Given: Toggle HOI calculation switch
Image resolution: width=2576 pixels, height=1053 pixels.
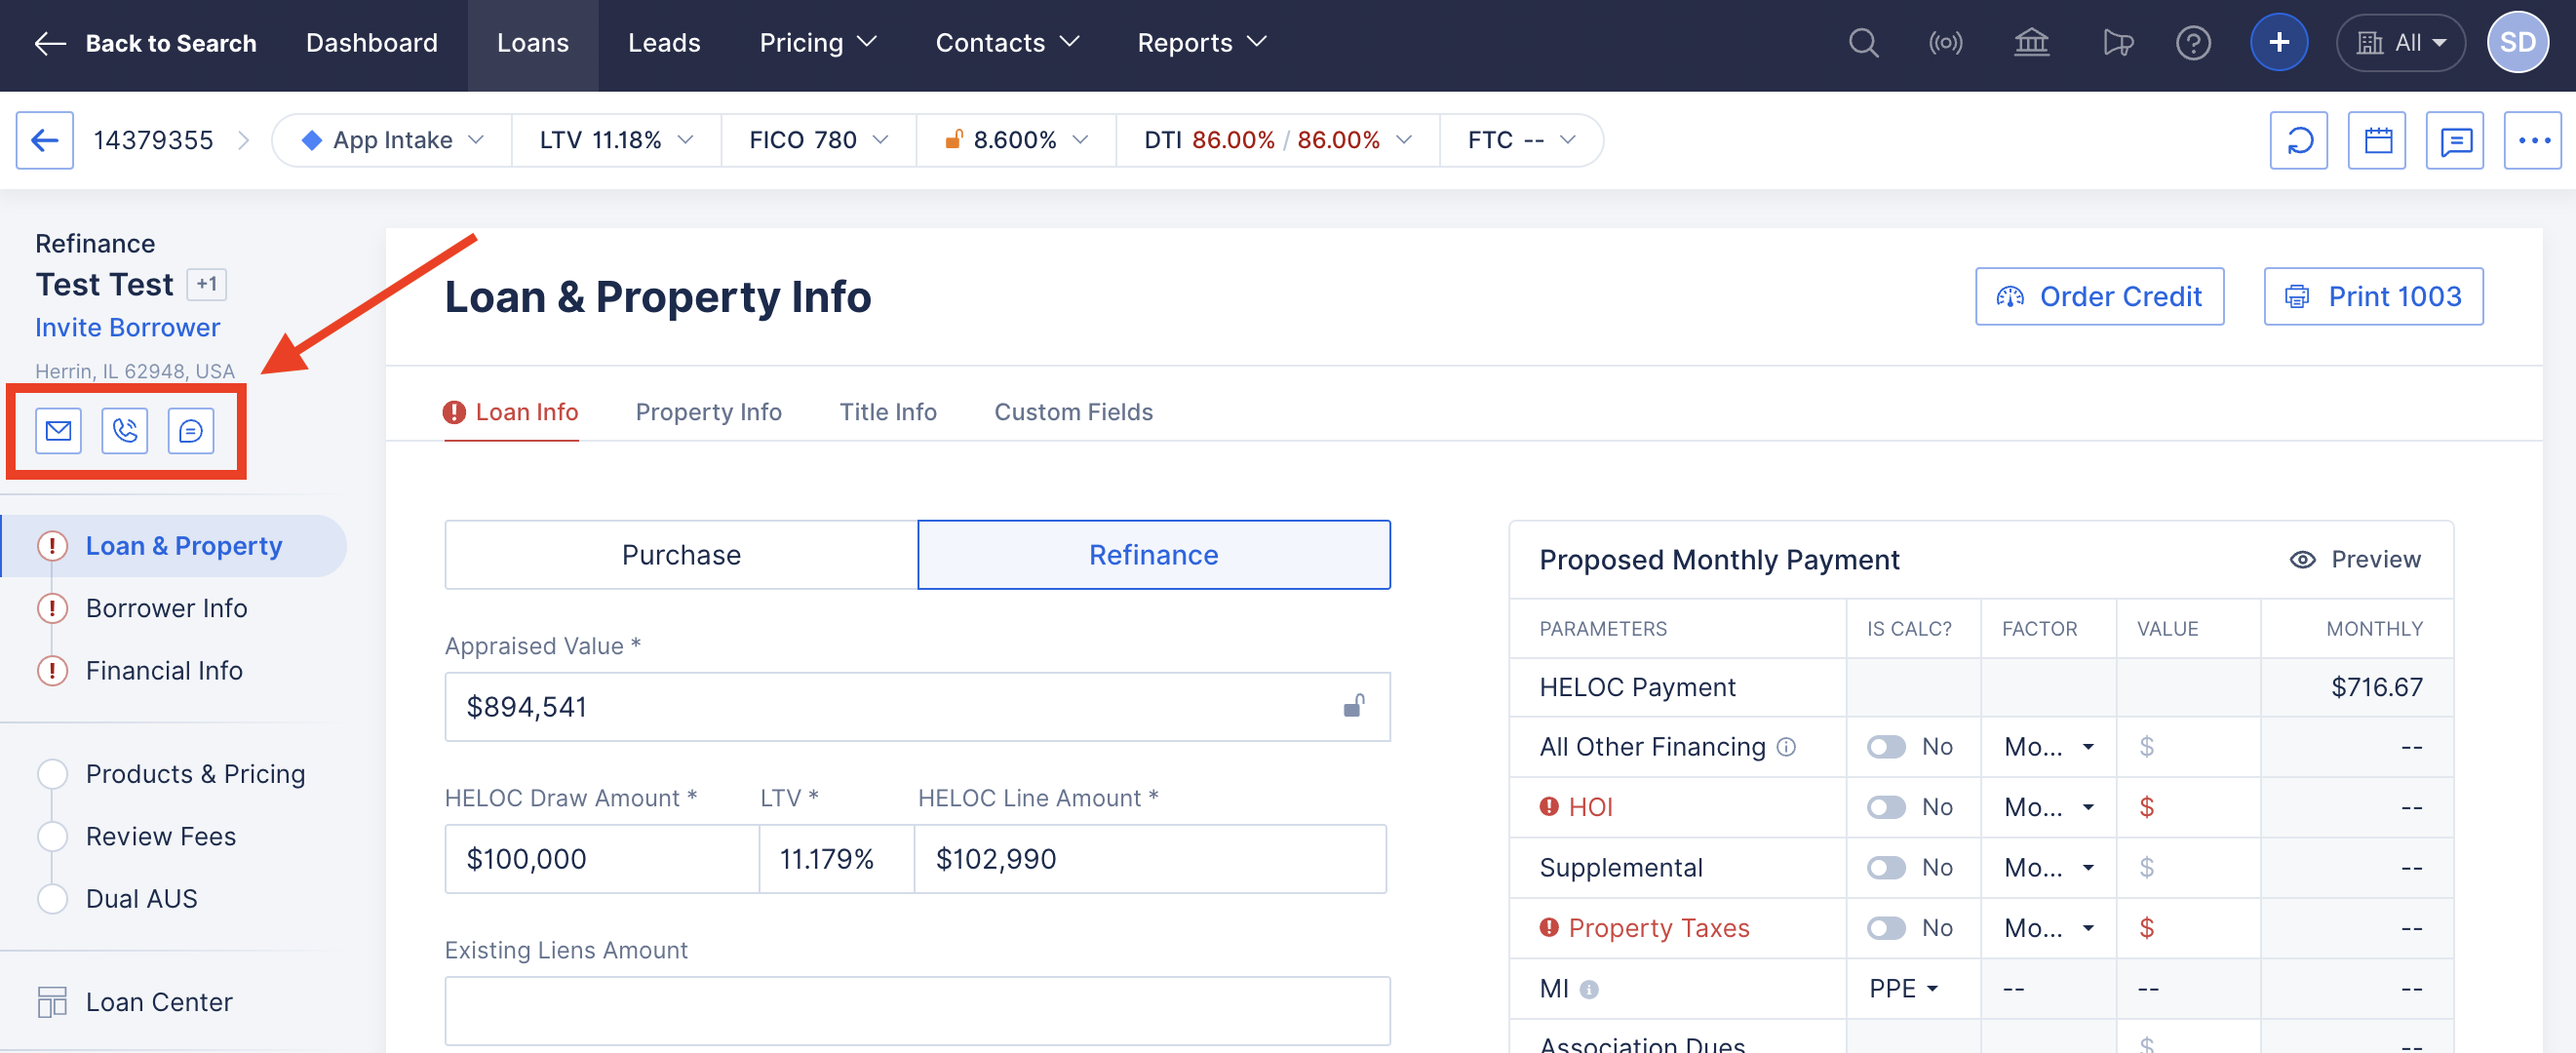Looking at the screenshot, I should 1886,807.
